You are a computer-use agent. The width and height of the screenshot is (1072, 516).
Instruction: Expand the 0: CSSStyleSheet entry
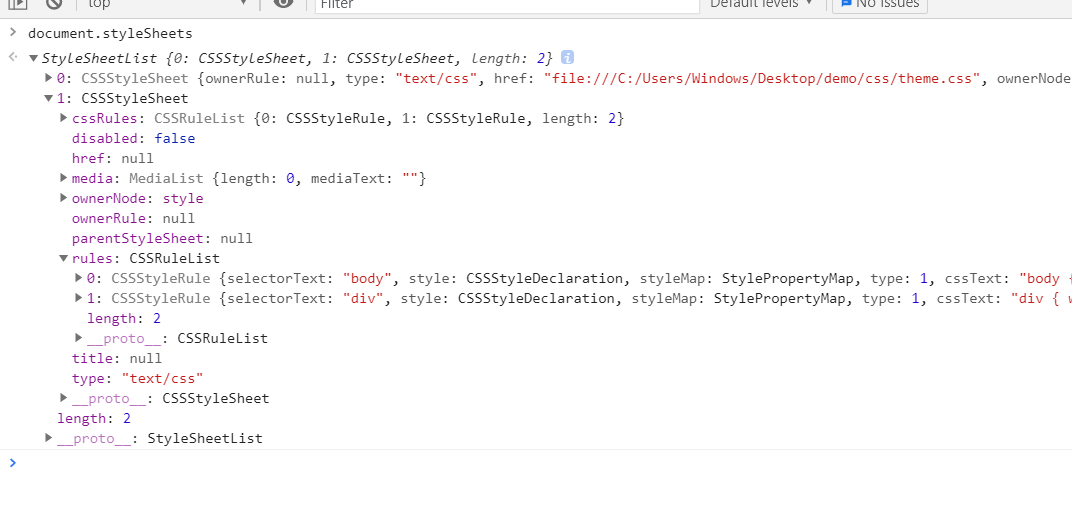point(49,78)
